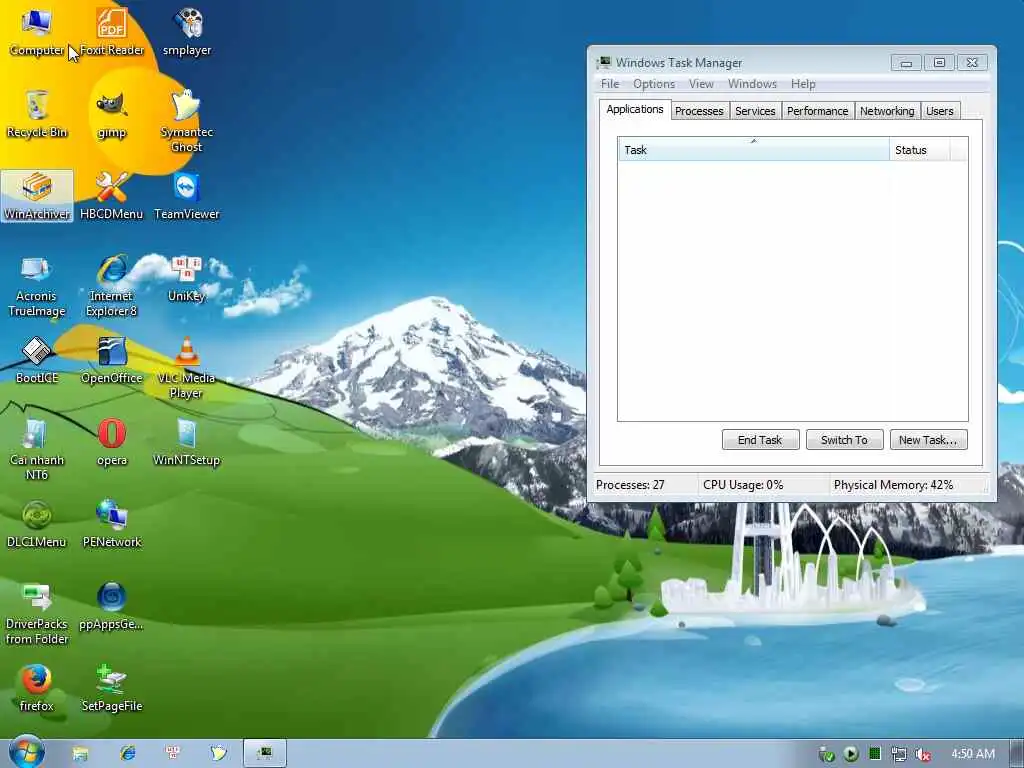This screenshot has width=1024, height=768.
Task: Open the Internet Explorer 8 desktop shortcut
Action: pos(112,286)
